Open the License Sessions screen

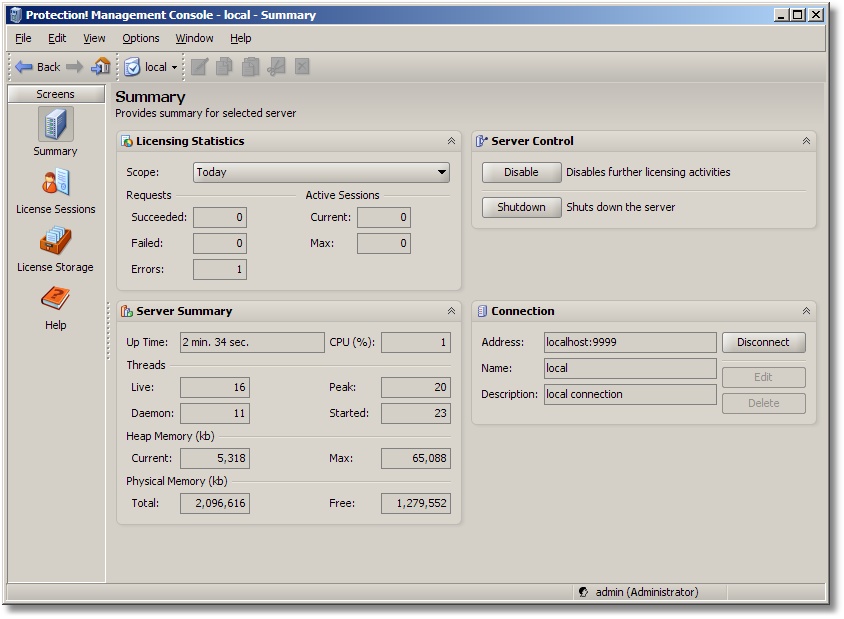(x=55, y=183)
